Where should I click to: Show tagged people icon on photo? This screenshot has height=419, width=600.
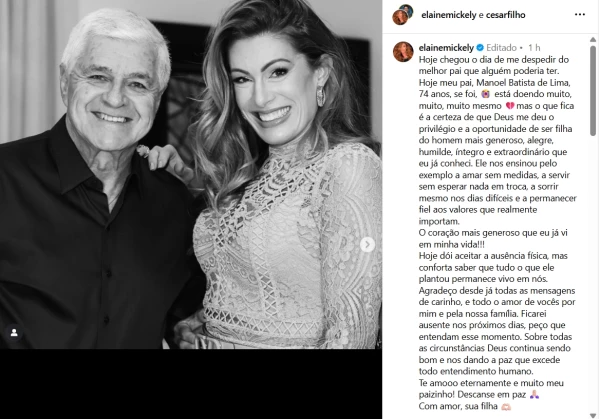pyautogui.click(x=14, y=333)
